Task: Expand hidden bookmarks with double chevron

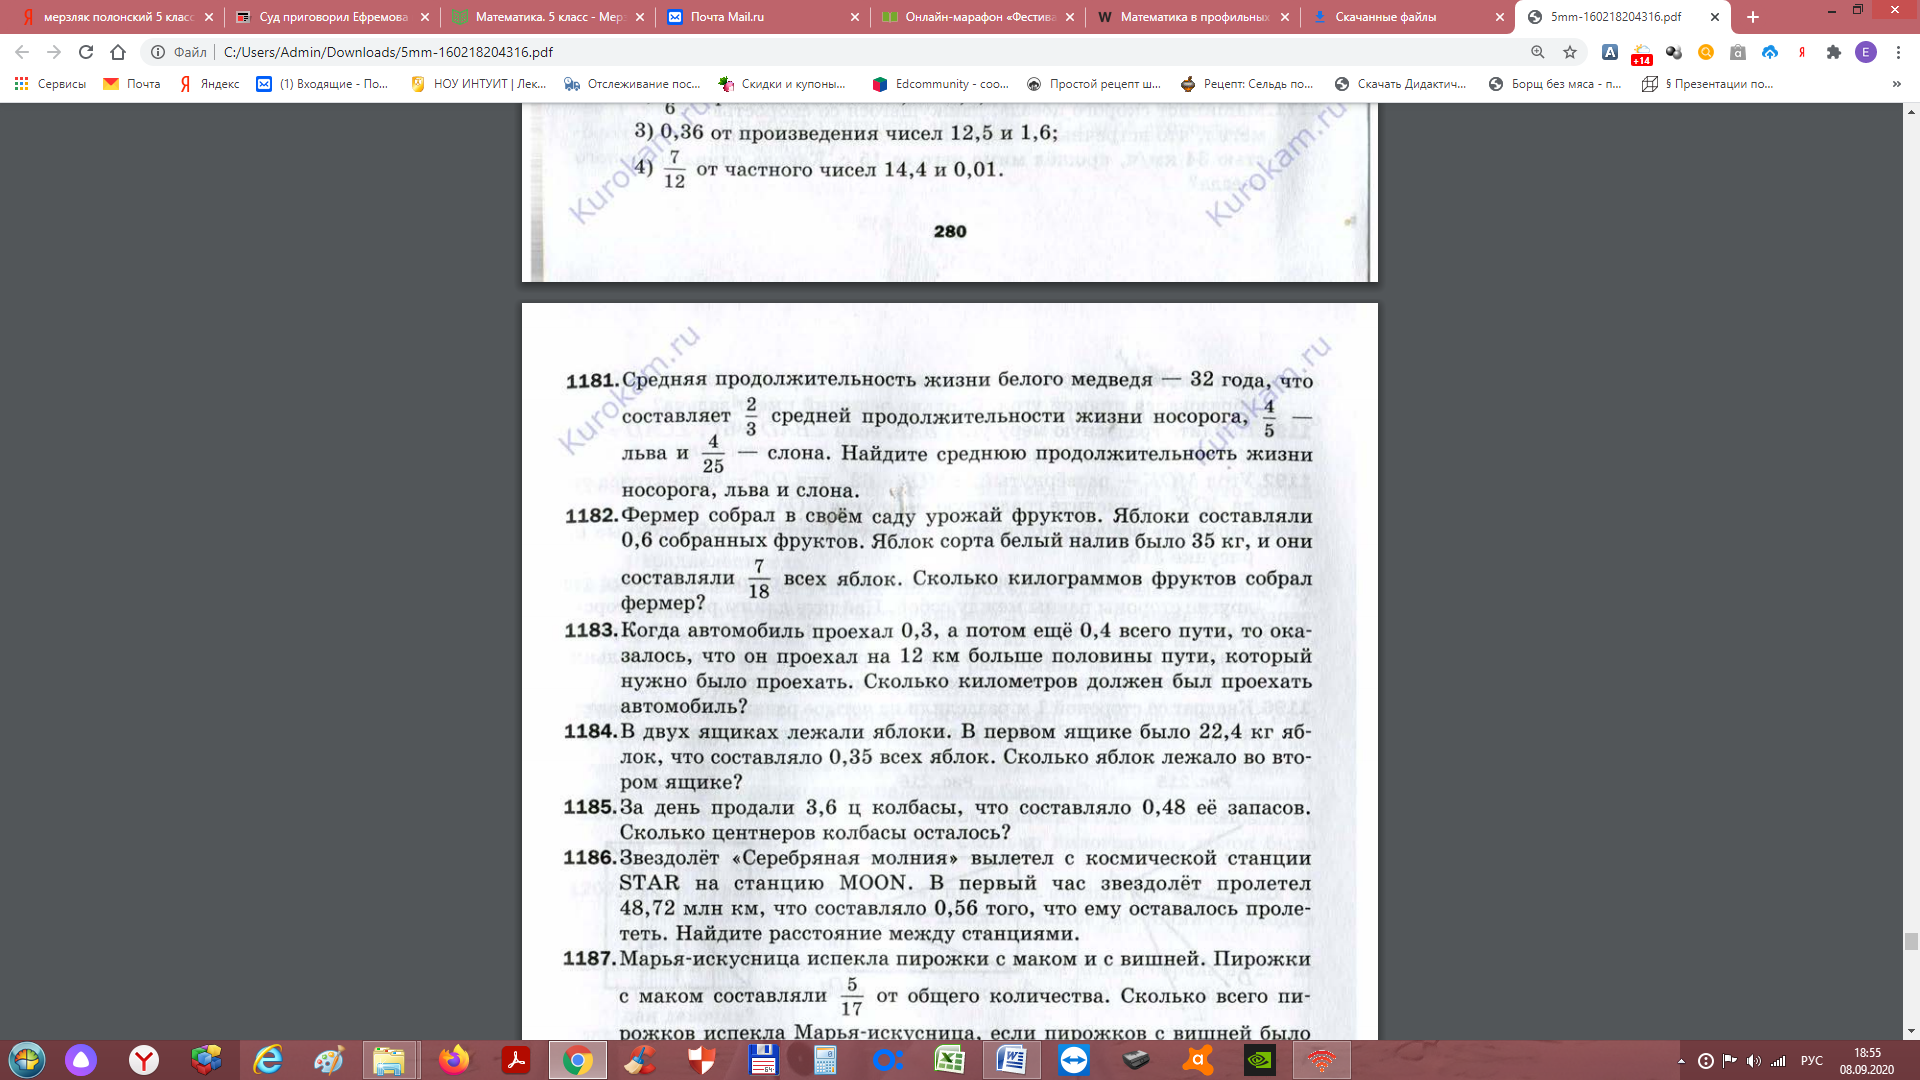Action: click(1896, 84)
